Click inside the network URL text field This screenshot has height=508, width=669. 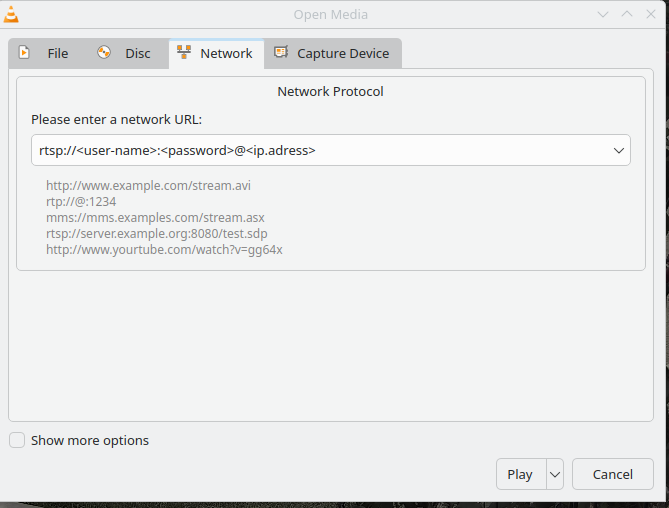coord(300,150)
